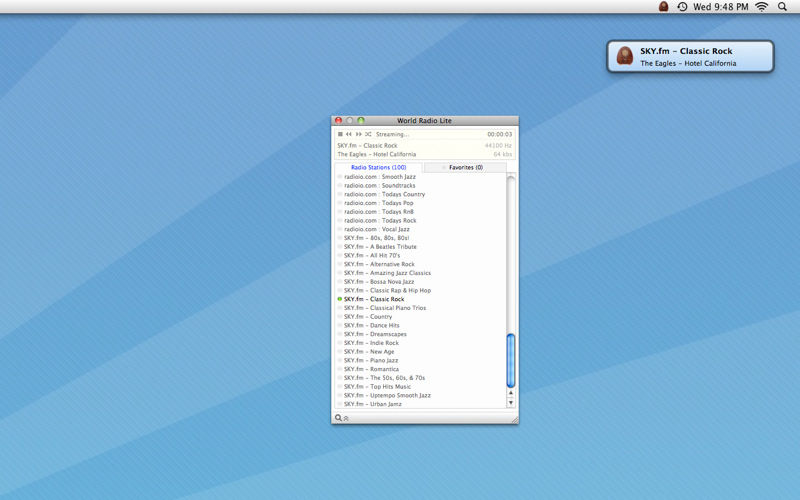
Task: Toggle favorite dot beside radioio.com : Smooth Jazz
Action: tap(340, 177)
